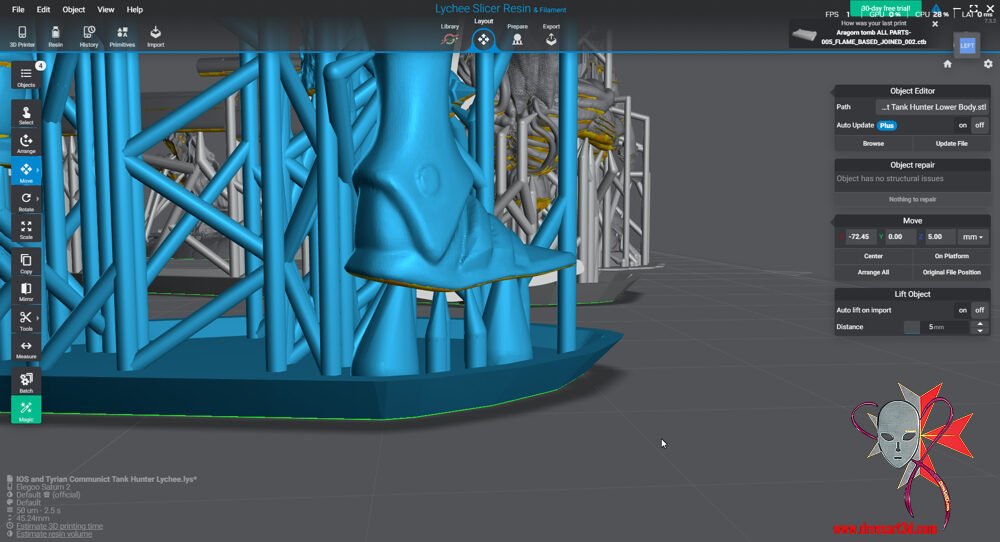Click the LEFT view orientation cube
Viewport: 1000px width, 542px height.
click(967, 45)
